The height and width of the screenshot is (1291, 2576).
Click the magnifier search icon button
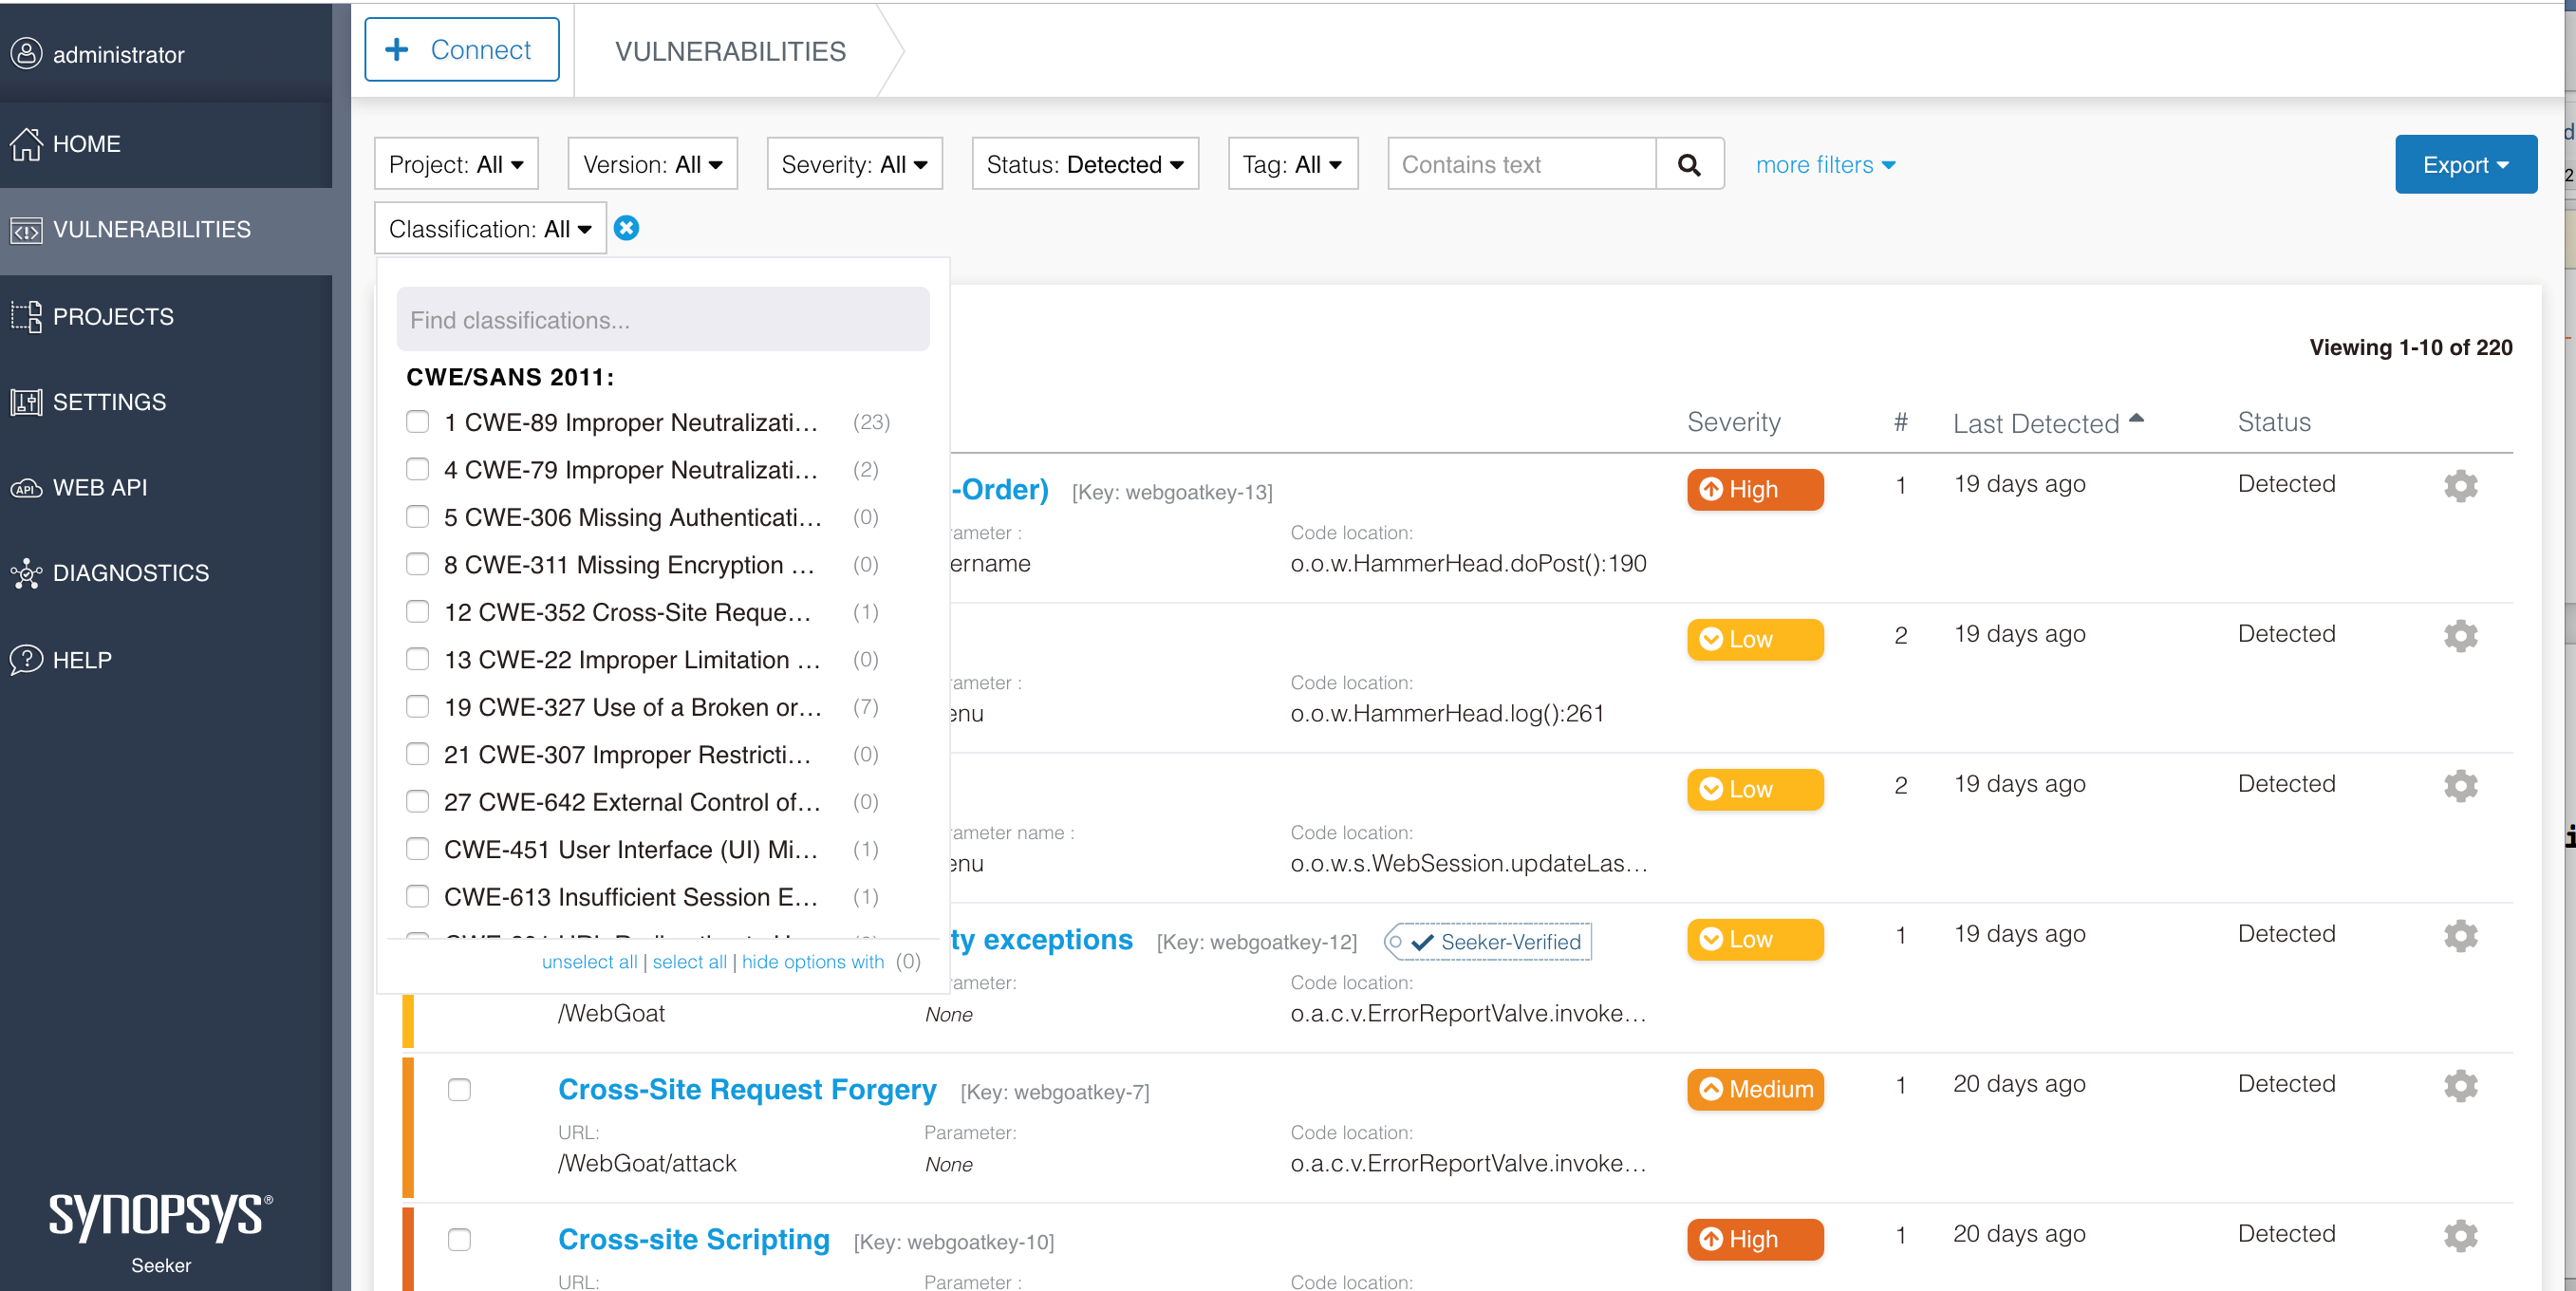(x=1689, y=164)
